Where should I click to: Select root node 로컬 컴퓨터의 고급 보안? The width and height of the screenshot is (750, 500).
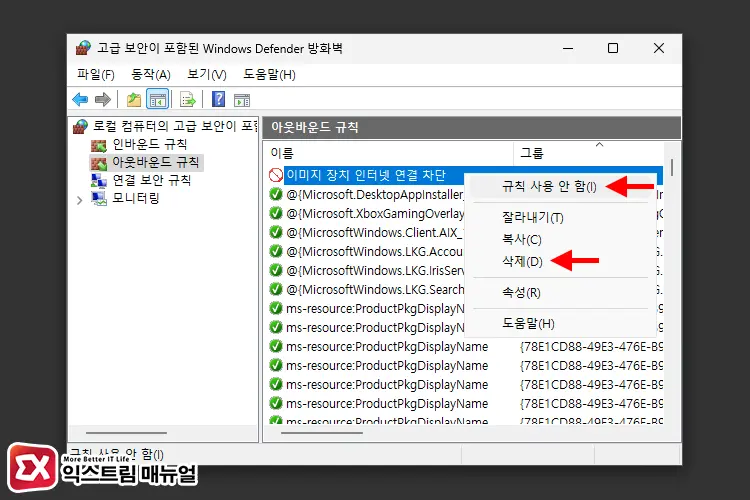pyautogui.click(x=175, y=126)
